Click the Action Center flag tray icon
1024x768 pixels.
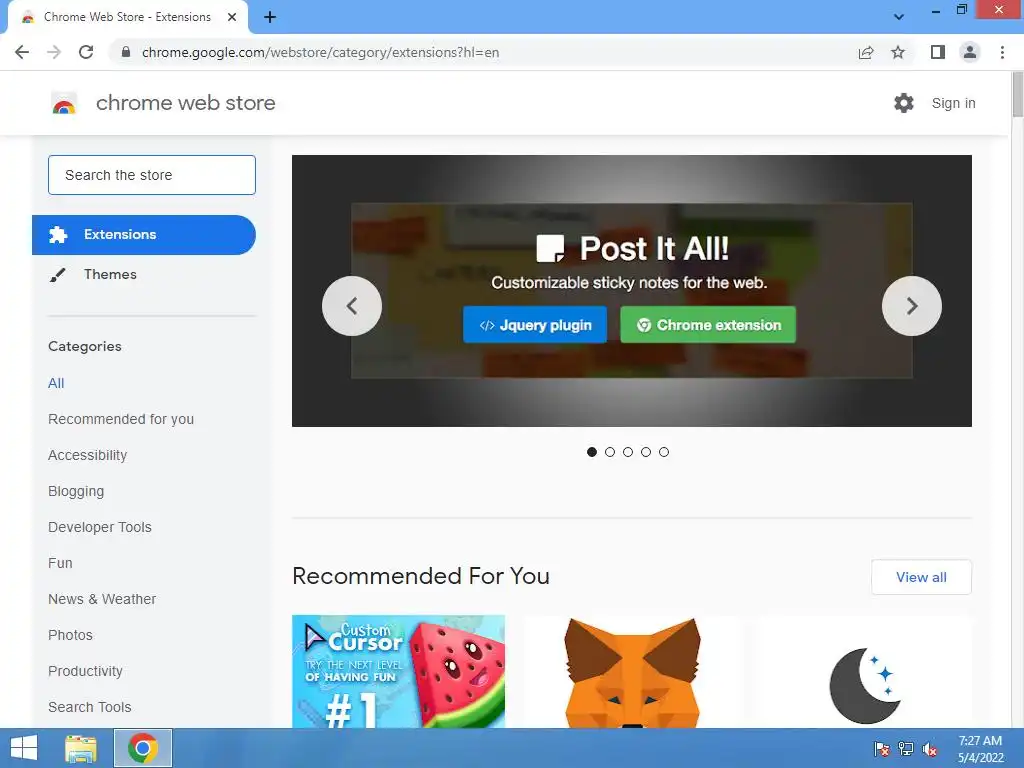(882, 749)
